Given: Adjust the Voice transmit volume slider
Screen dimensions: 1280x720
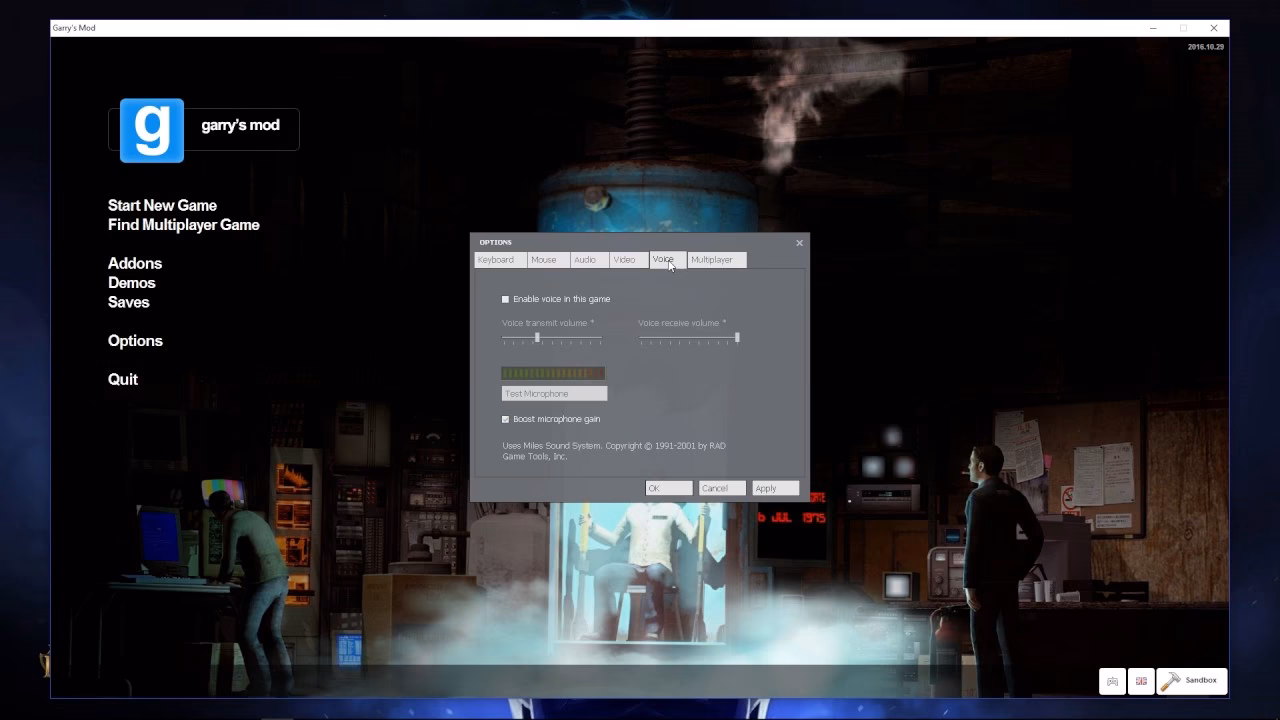Looking at the screenshot, I should (552, 338).
